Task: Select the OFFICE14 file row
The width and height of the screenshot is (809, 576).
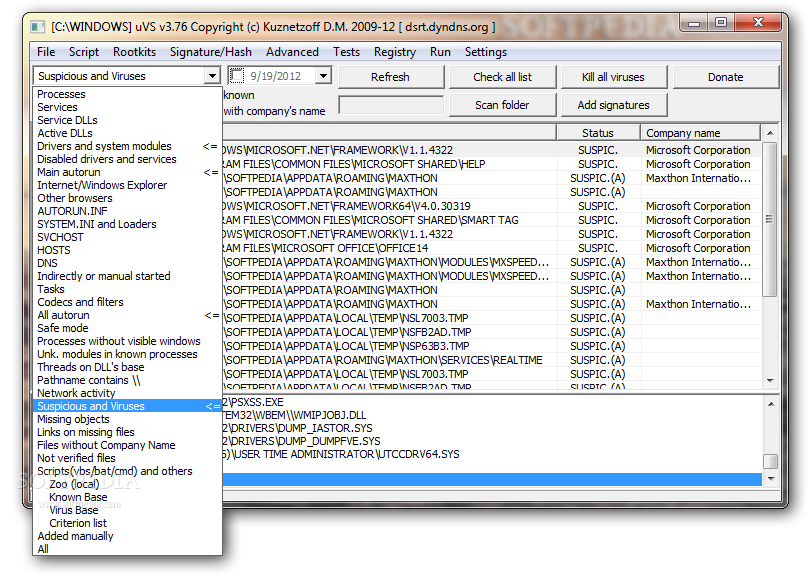Action: click(492, 248)
